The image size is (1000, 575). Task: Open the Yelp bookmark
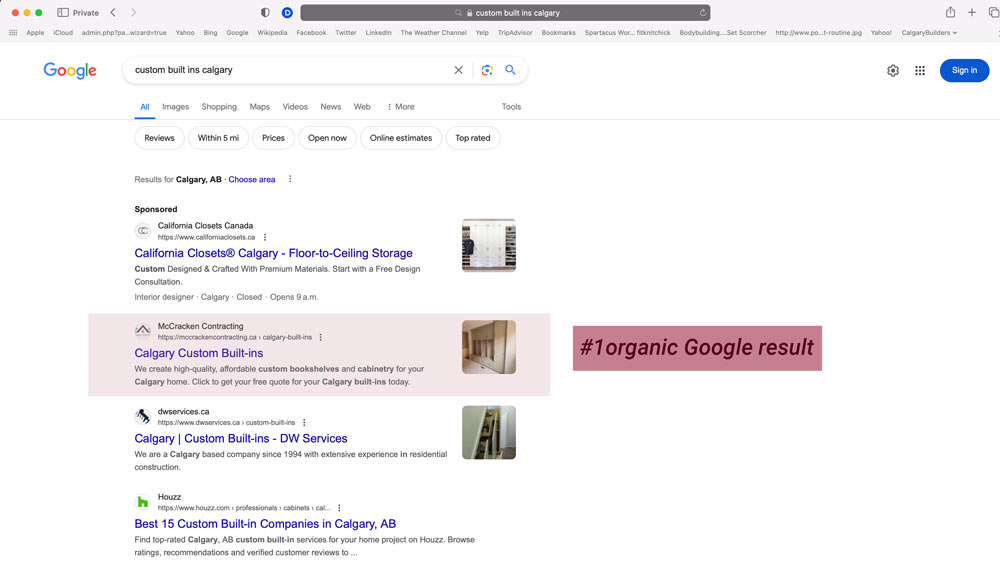482,33
